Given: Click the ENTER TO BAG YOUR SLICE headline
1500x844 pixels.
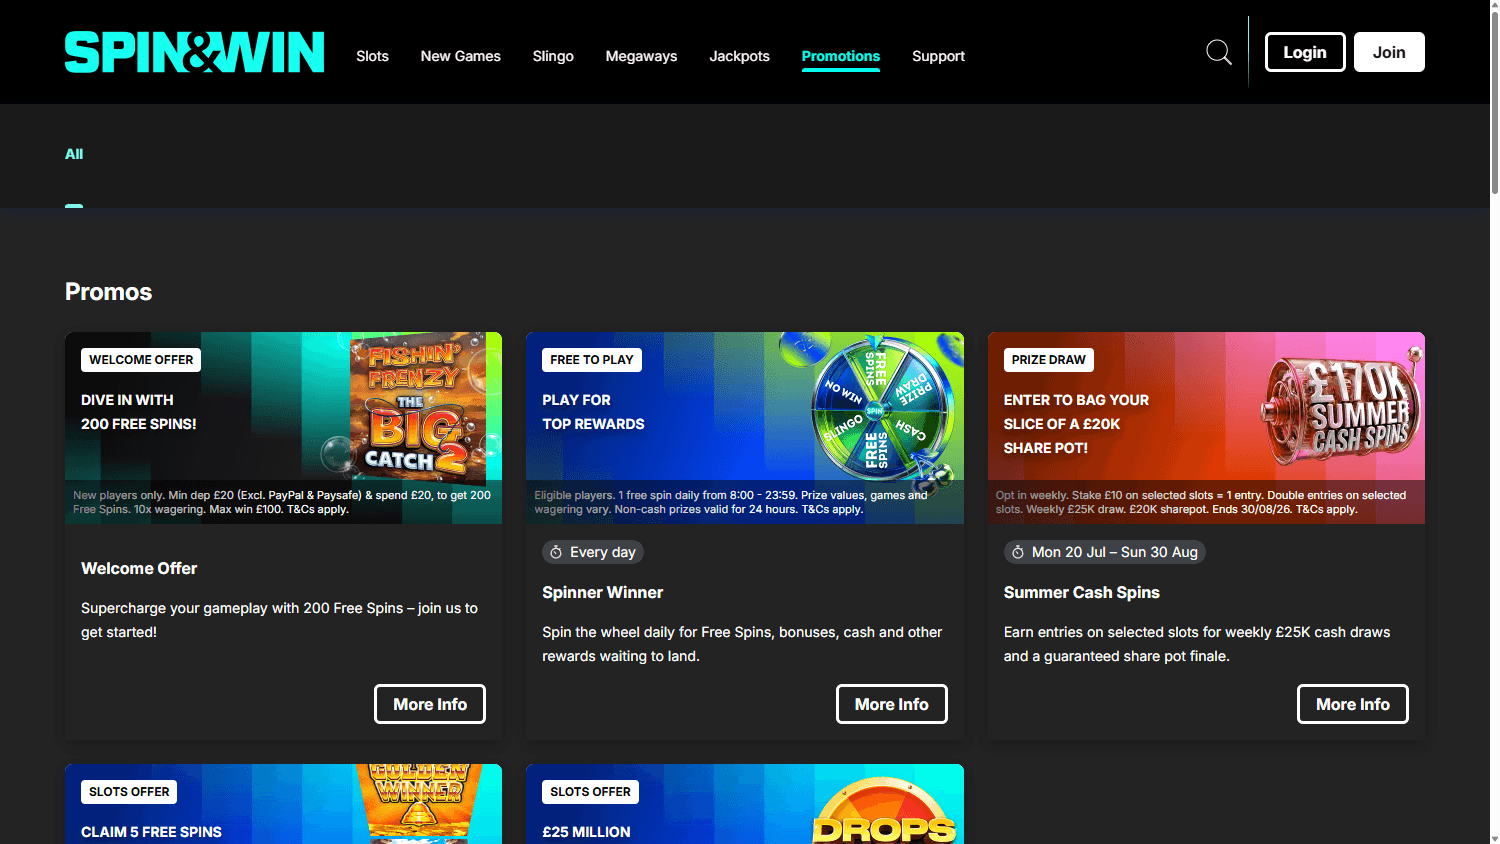Looking at the screenshot, I should tap(1076, 424).
